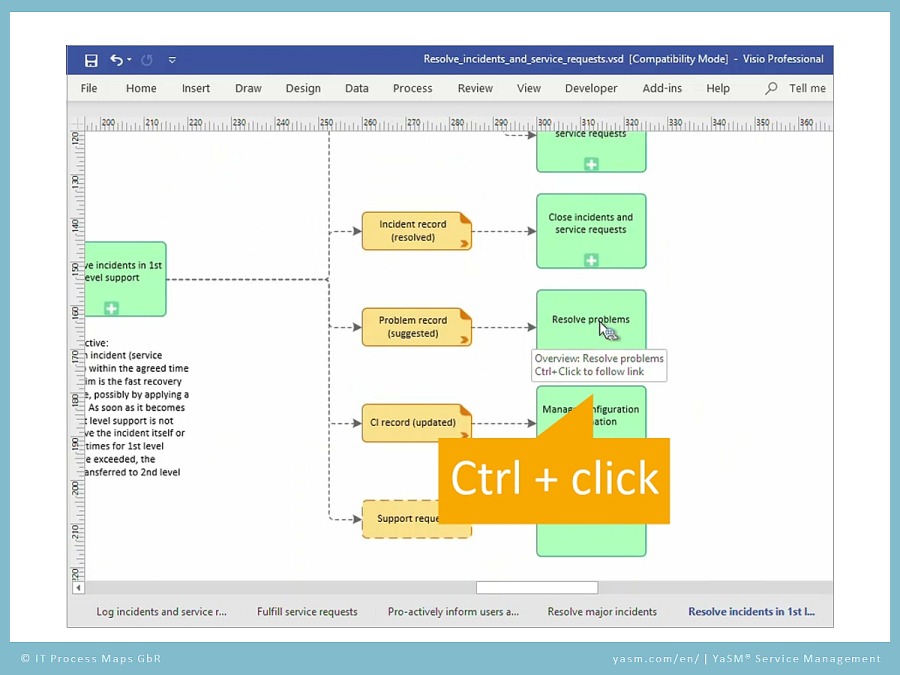Undo the last action
Image resolution: width=900 pixels, height=675 pixels.
[x=117, y=60]
